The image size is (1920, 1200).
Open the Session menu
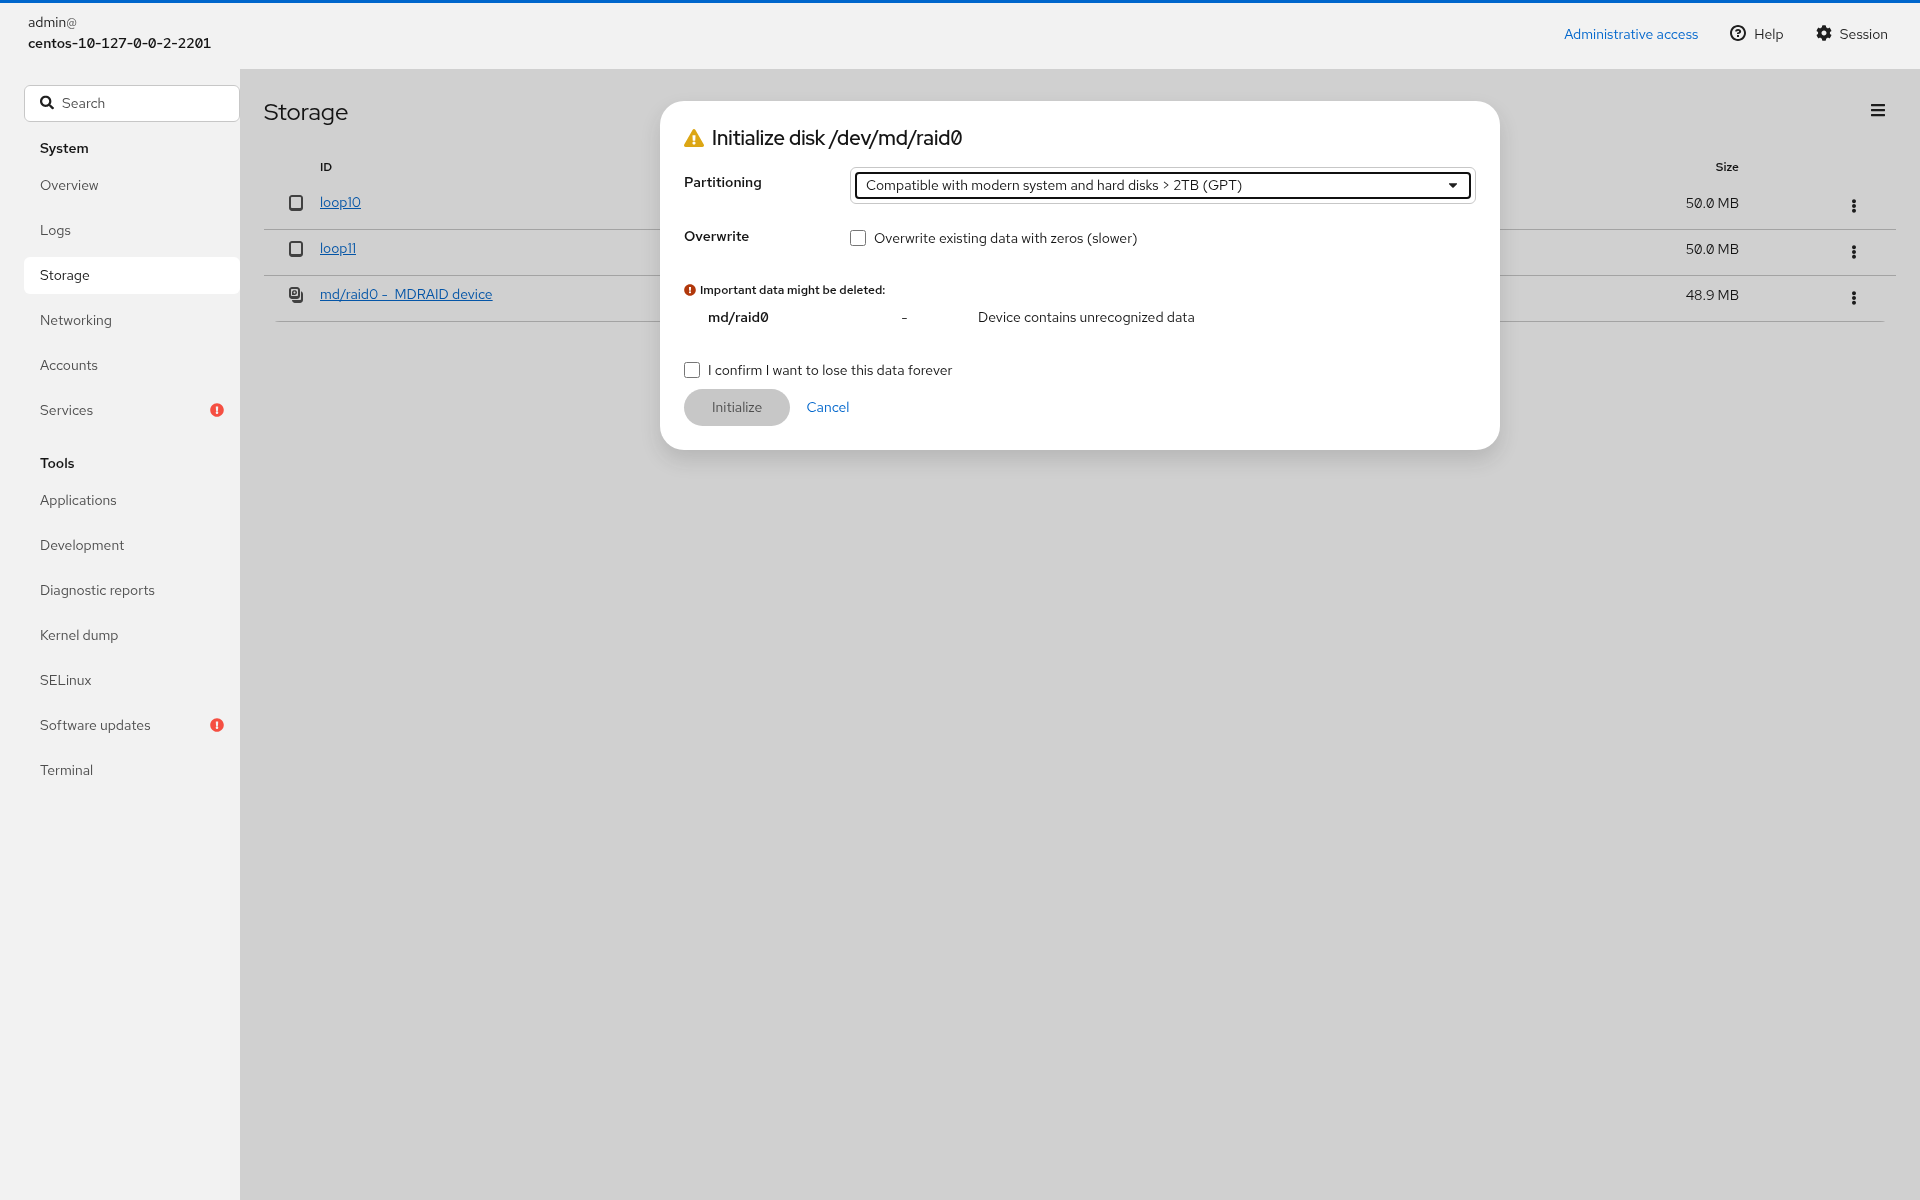click(1852, 34)
